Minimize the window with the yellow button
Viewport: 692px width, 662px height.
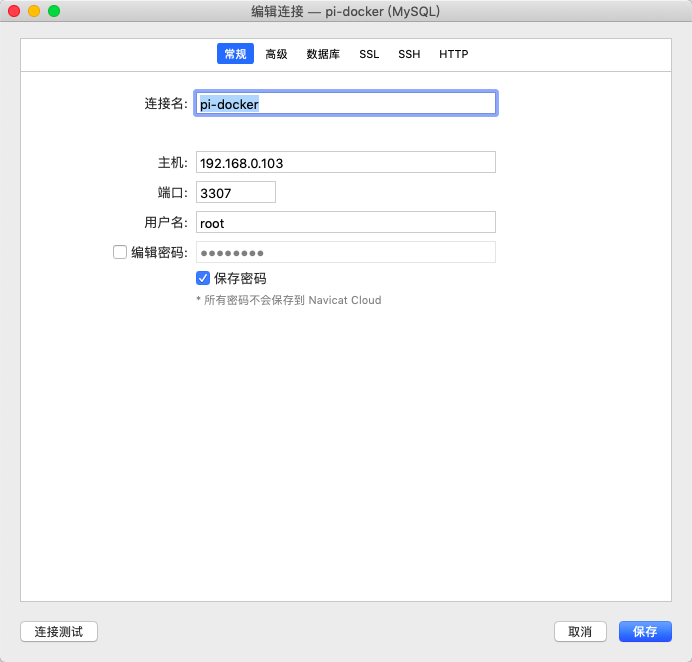coord(34,11)
